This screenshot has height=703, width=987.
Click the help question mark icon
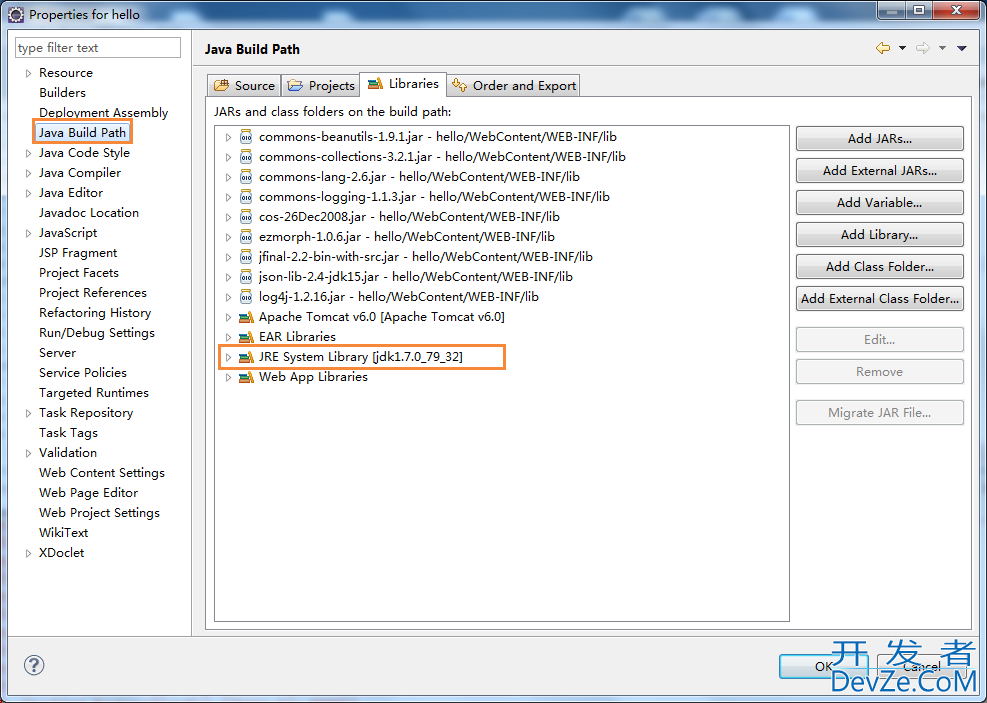(34, 665)
